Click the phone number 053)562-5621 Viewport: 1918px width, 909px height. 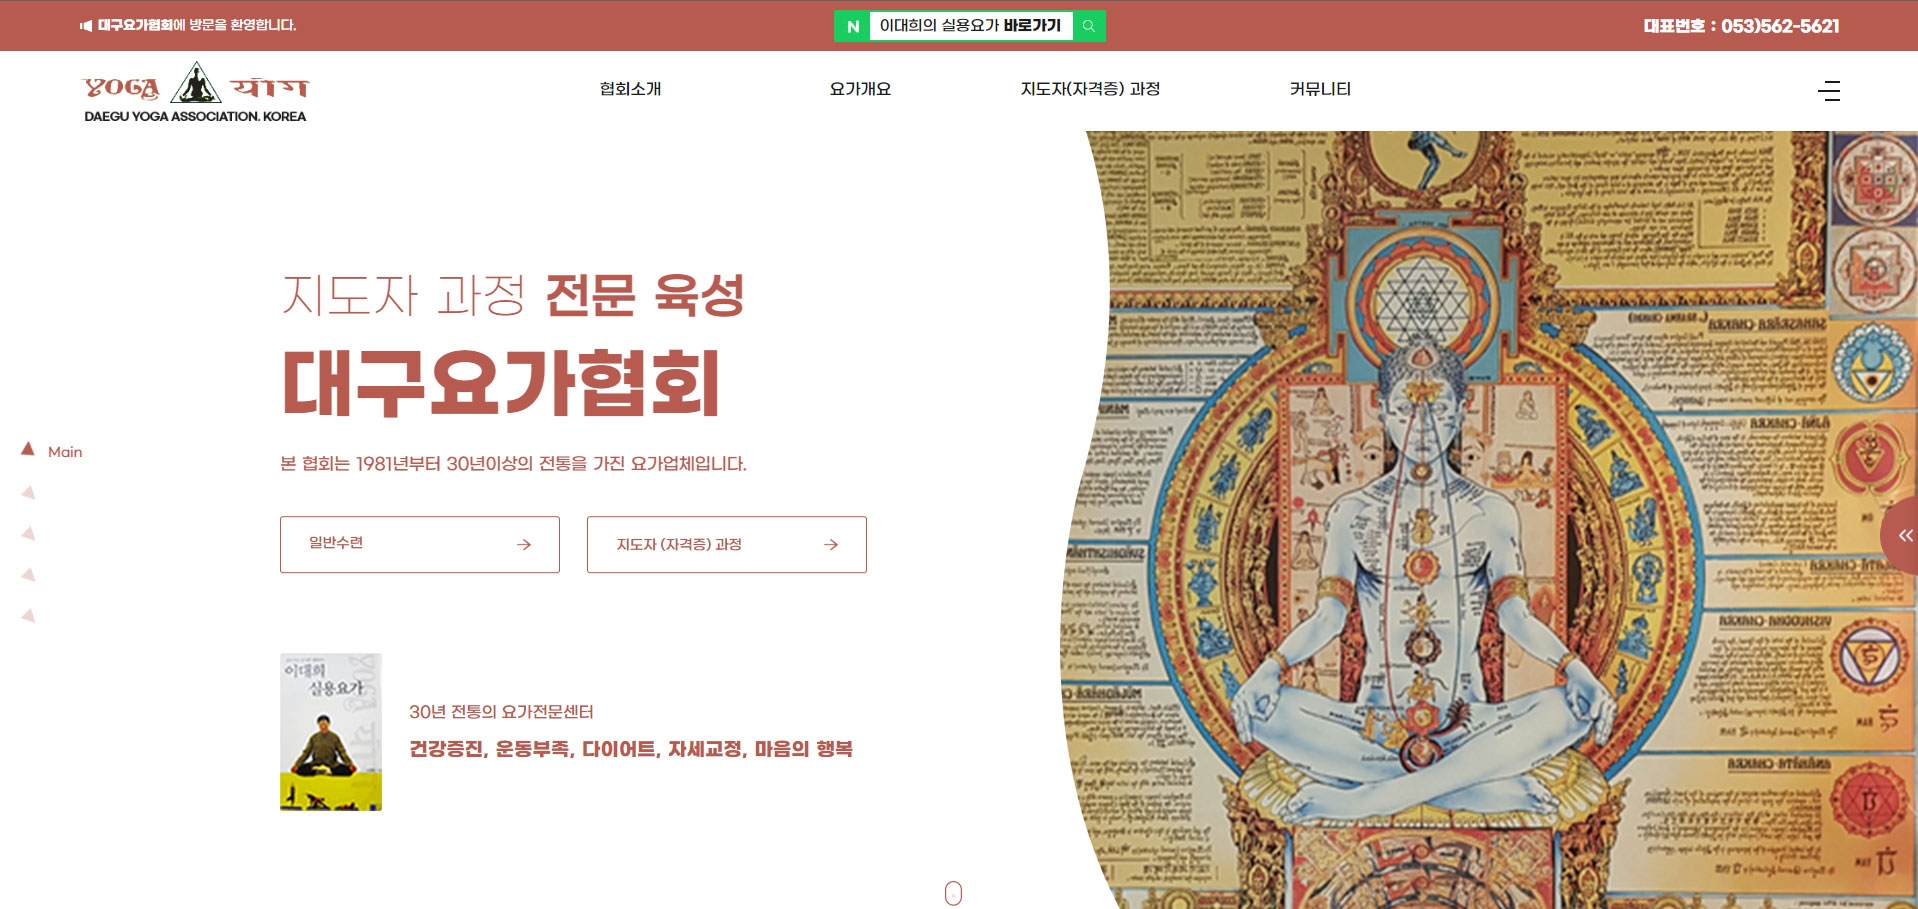[1780, 26]
